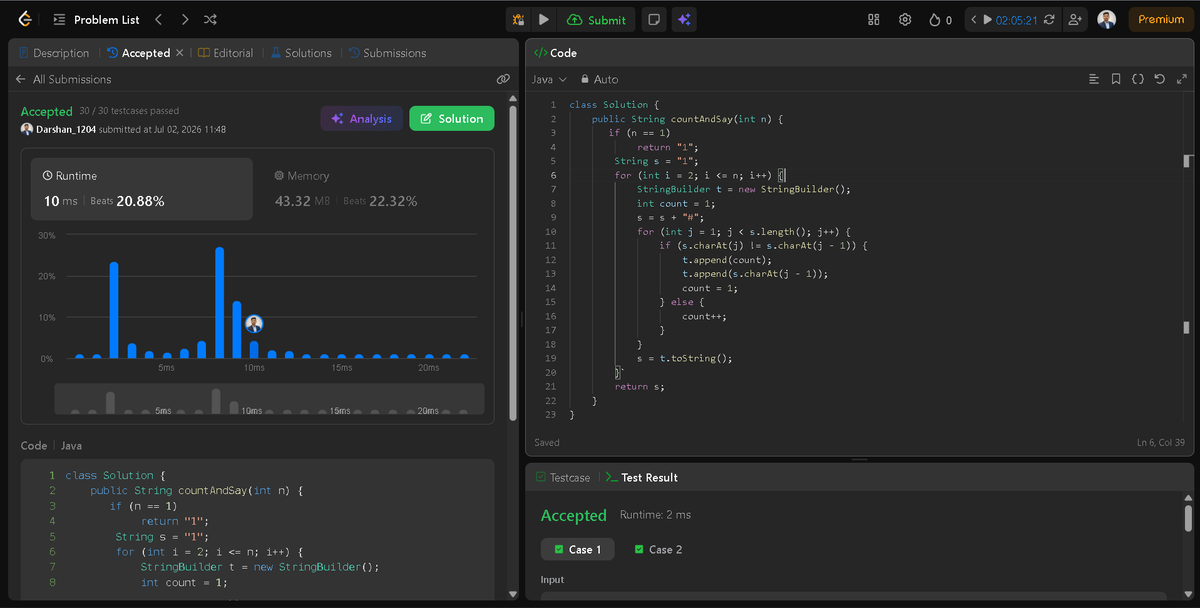This screenshot has height=608, width=1200.
Task: Click the curly braces icon in editor
Action: pos(1138,79)
